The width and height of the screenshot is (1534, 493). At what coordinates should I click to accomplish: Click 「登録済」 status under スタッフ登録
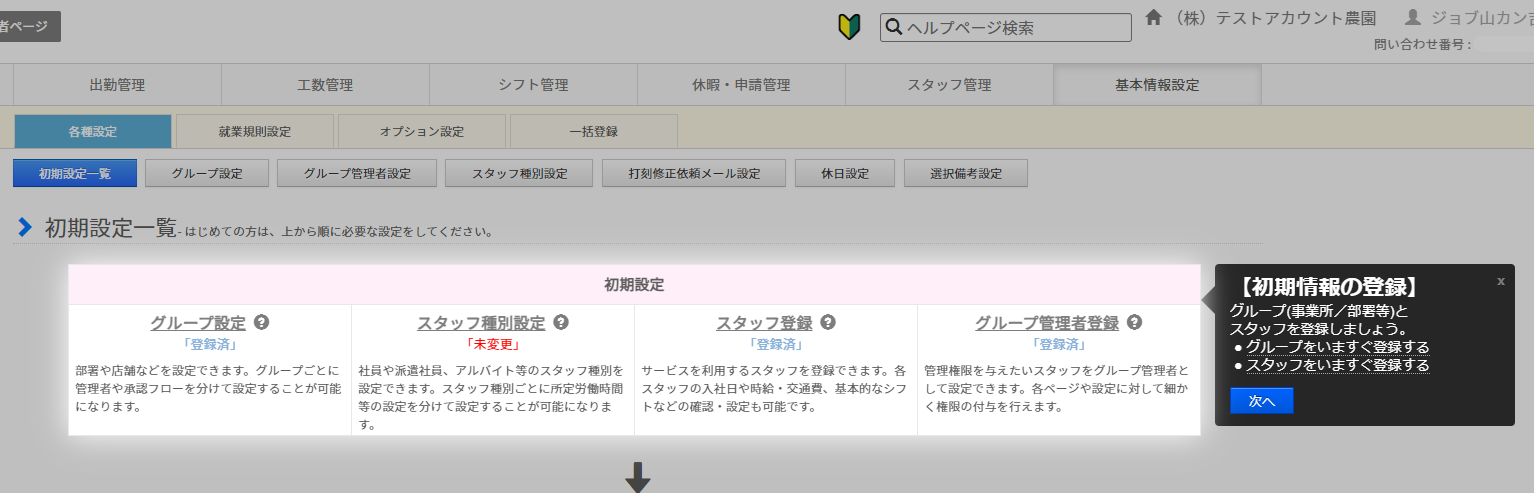coord(776,344)
